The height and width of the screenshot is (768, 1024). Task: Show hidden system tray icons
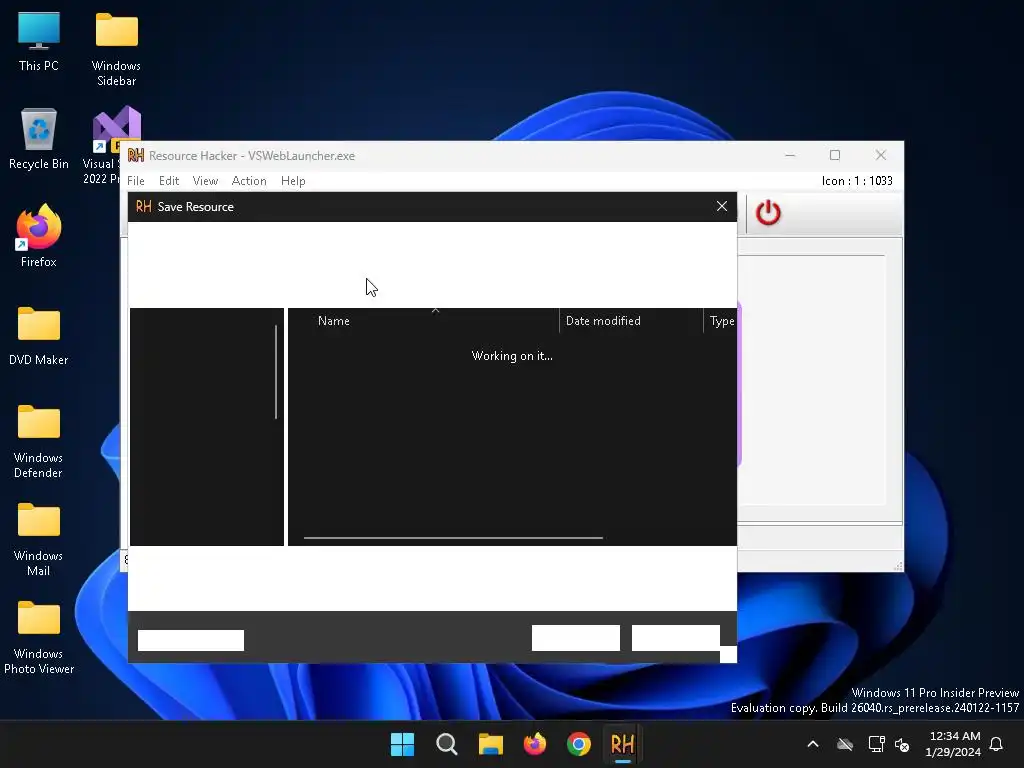813,744
